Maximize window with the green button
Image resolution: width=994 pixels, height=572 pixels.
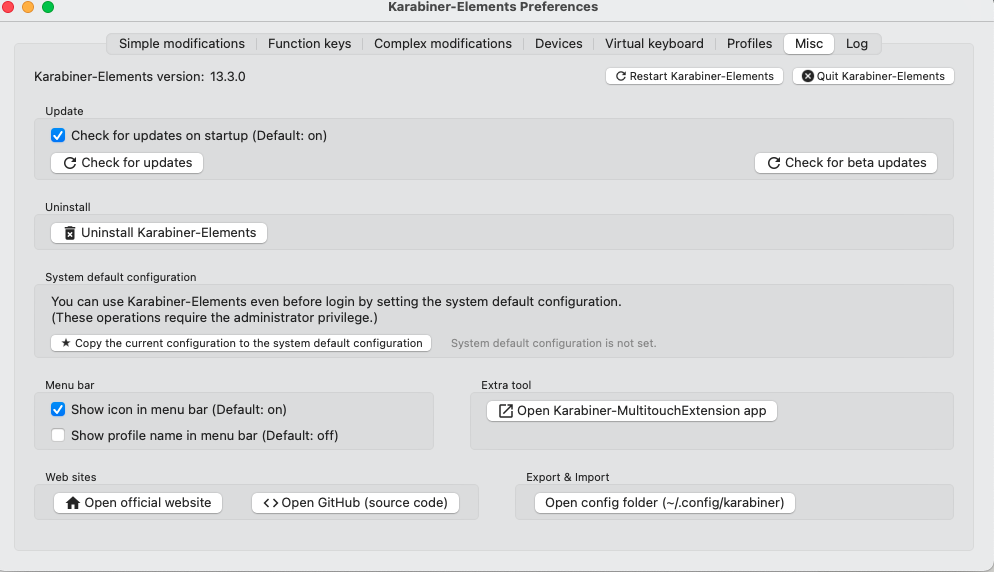click(x=48, y=7)
